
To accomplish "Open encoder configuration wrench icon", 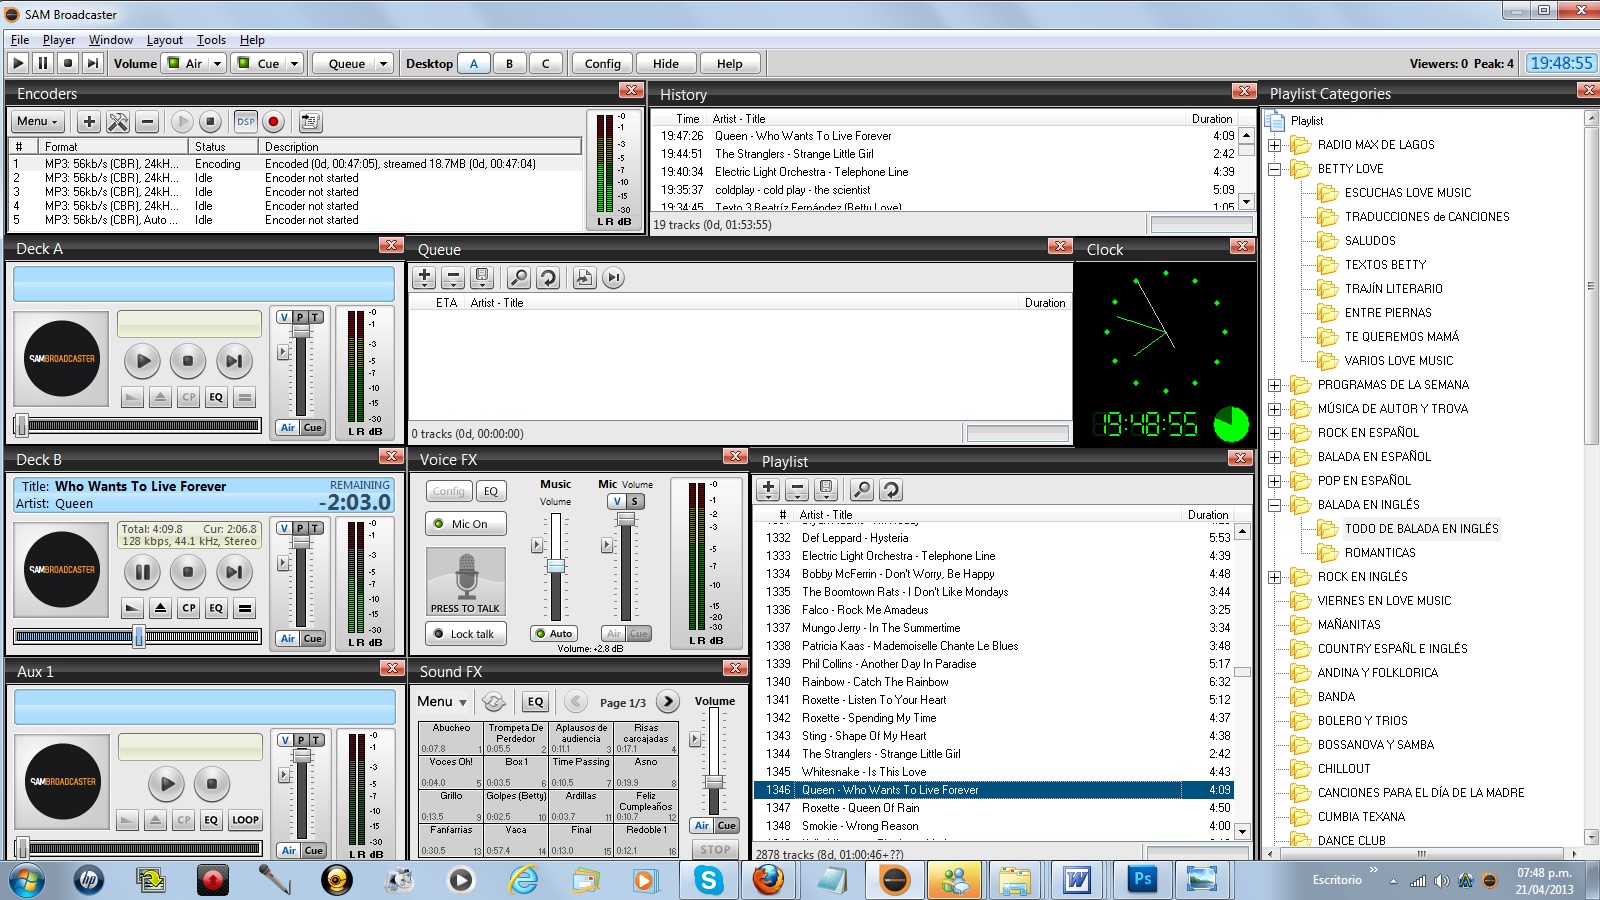I will pyautogui.click(x=118, y=122).
